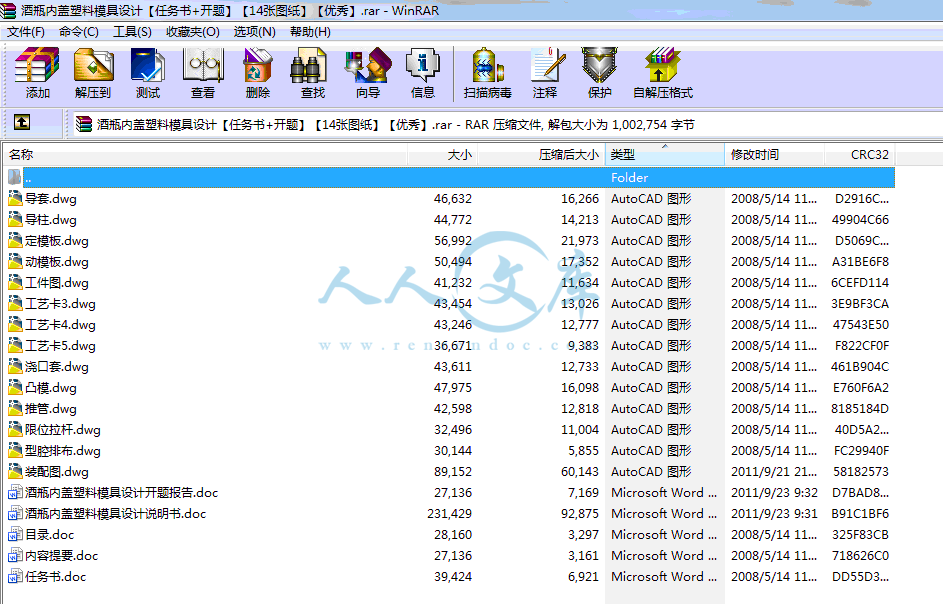Click the Word icon beside 内容提要.doc
Viewport: 943px width, 604px height.
(15, 555)
